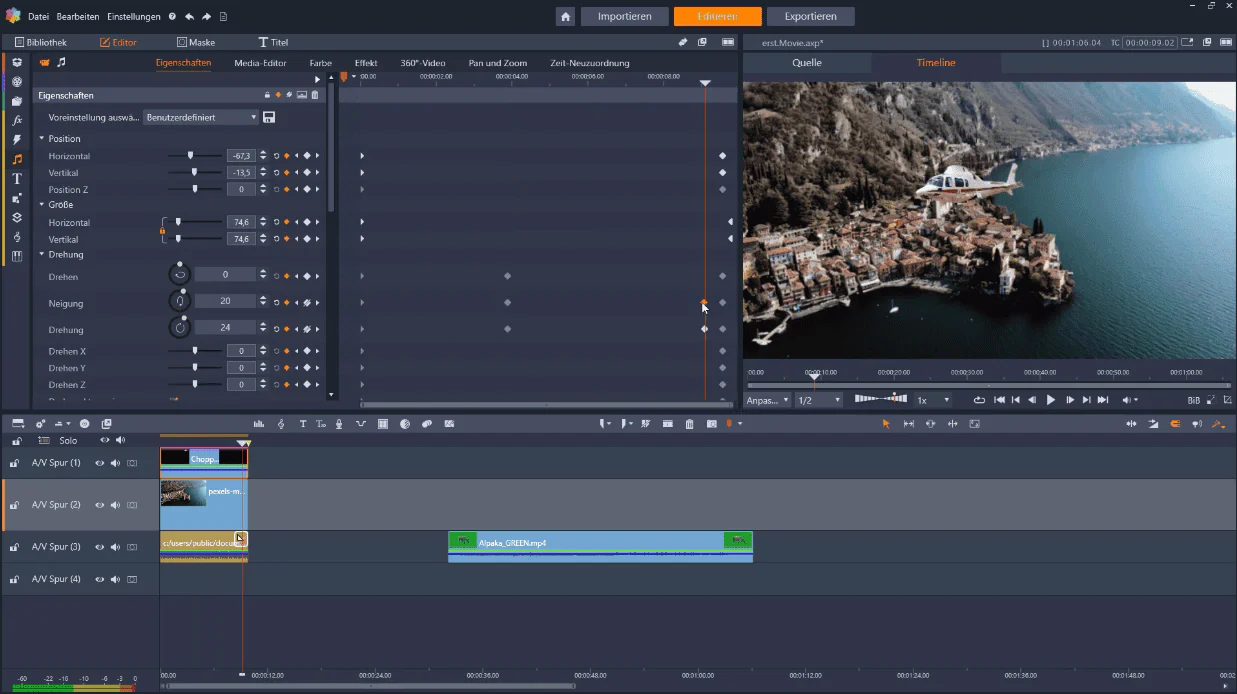Toggle loop playback icon in preview
Image resolution: width=1237 pixels, height=694 pixels.
tap(979, 400)
